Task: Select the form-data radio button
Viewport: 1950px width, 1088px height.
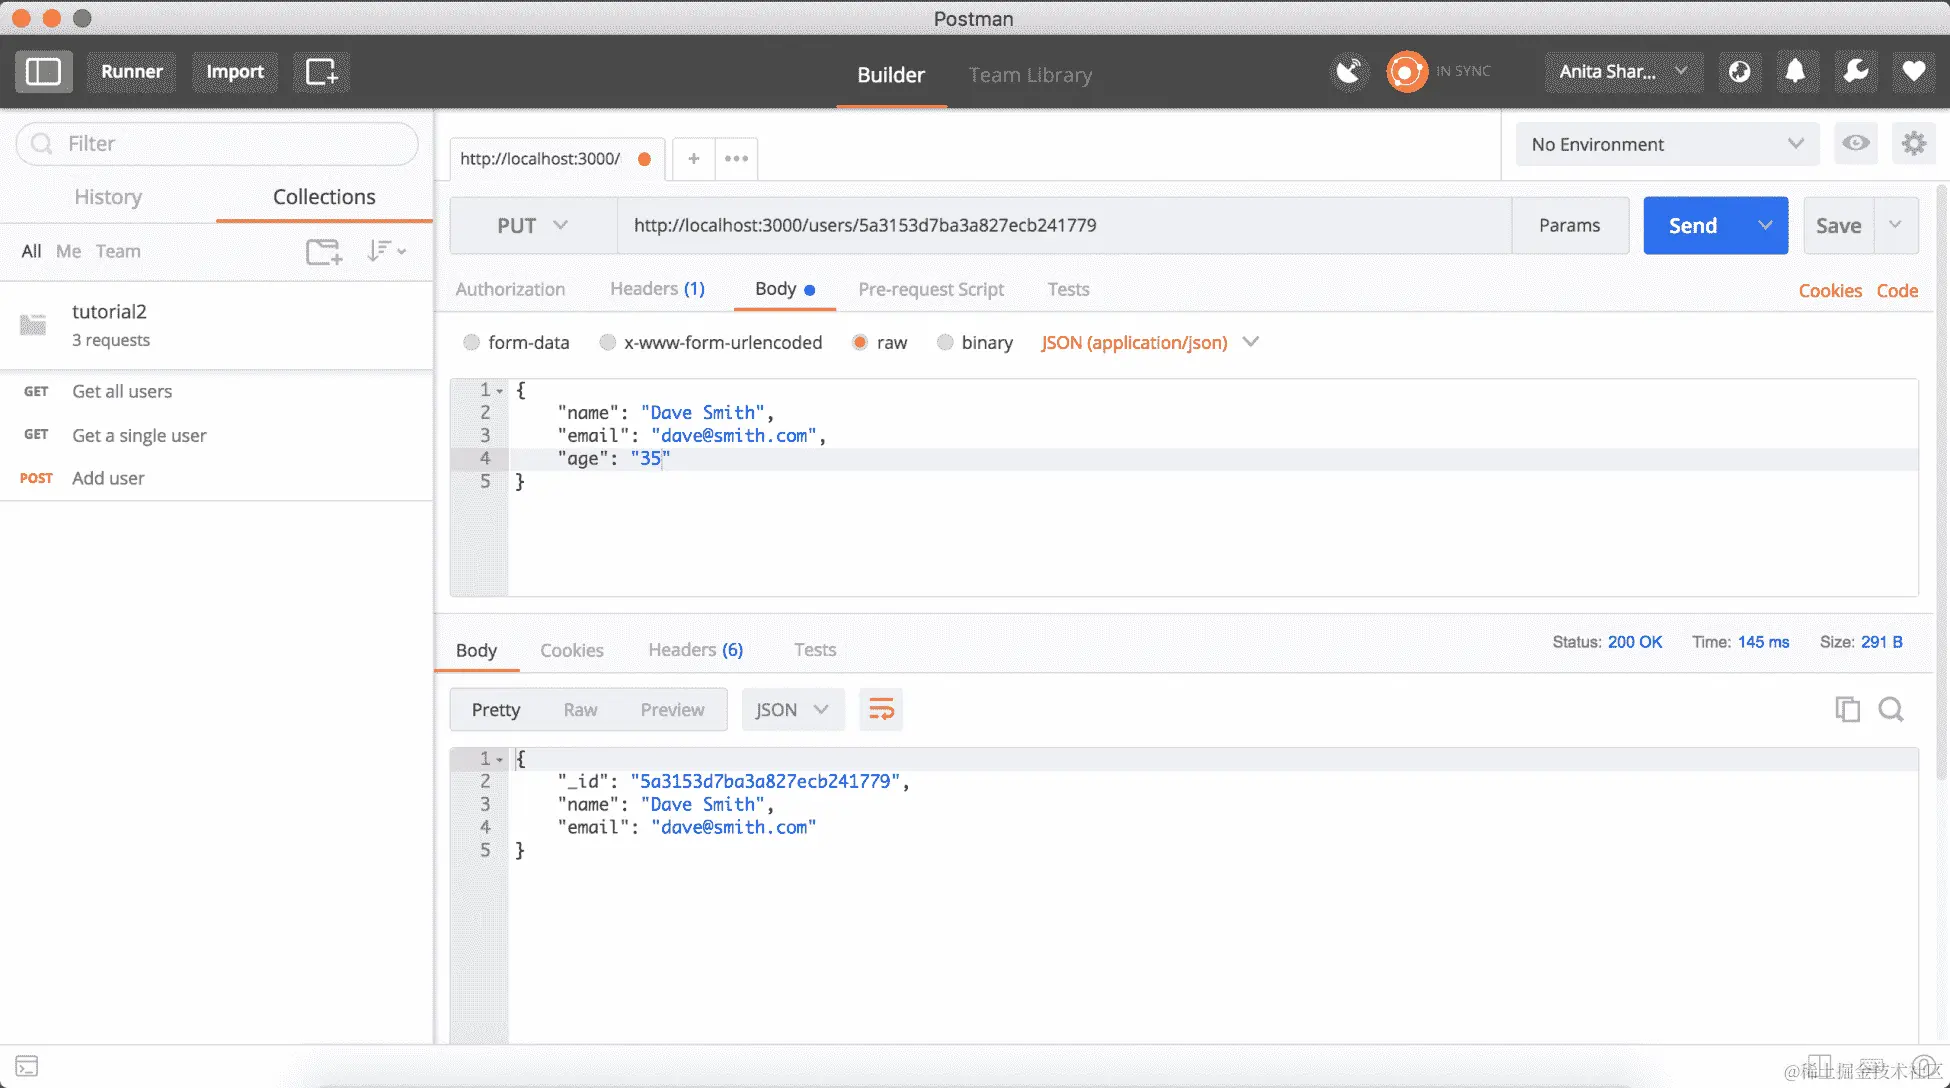Action: click(471, 343)
